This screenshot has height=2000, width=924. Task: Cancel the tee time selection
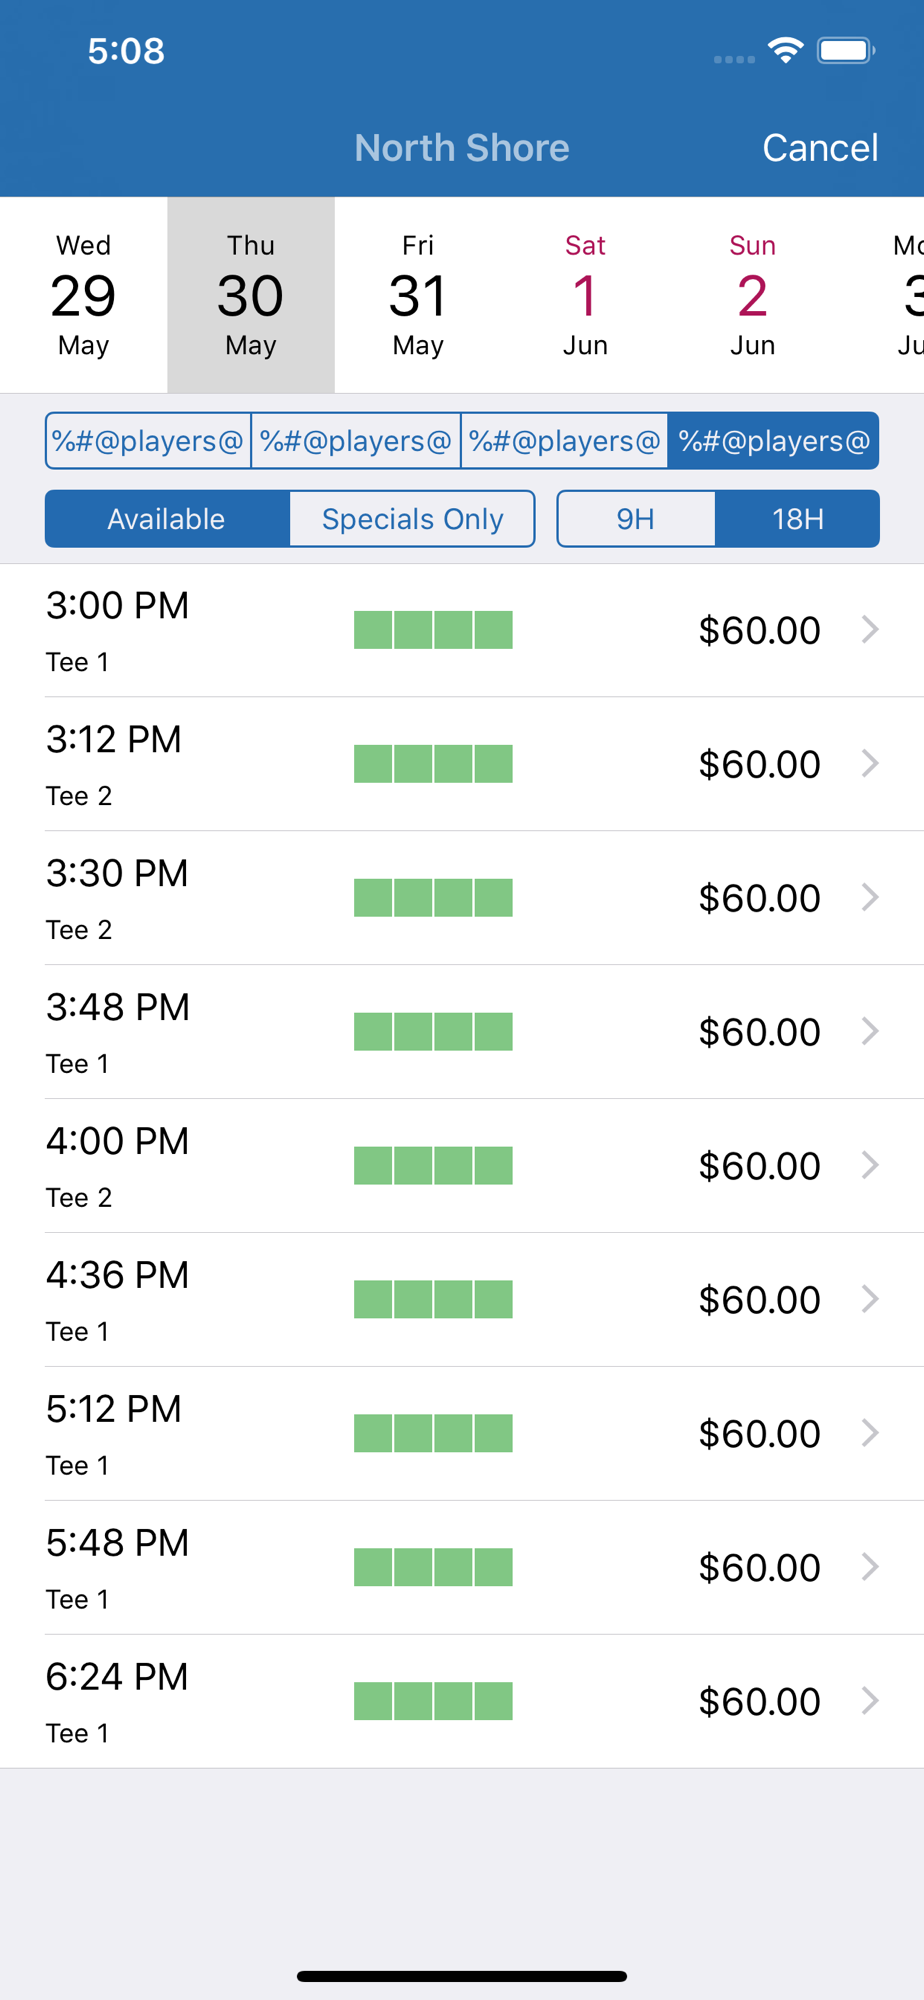(x=820, y=148)
